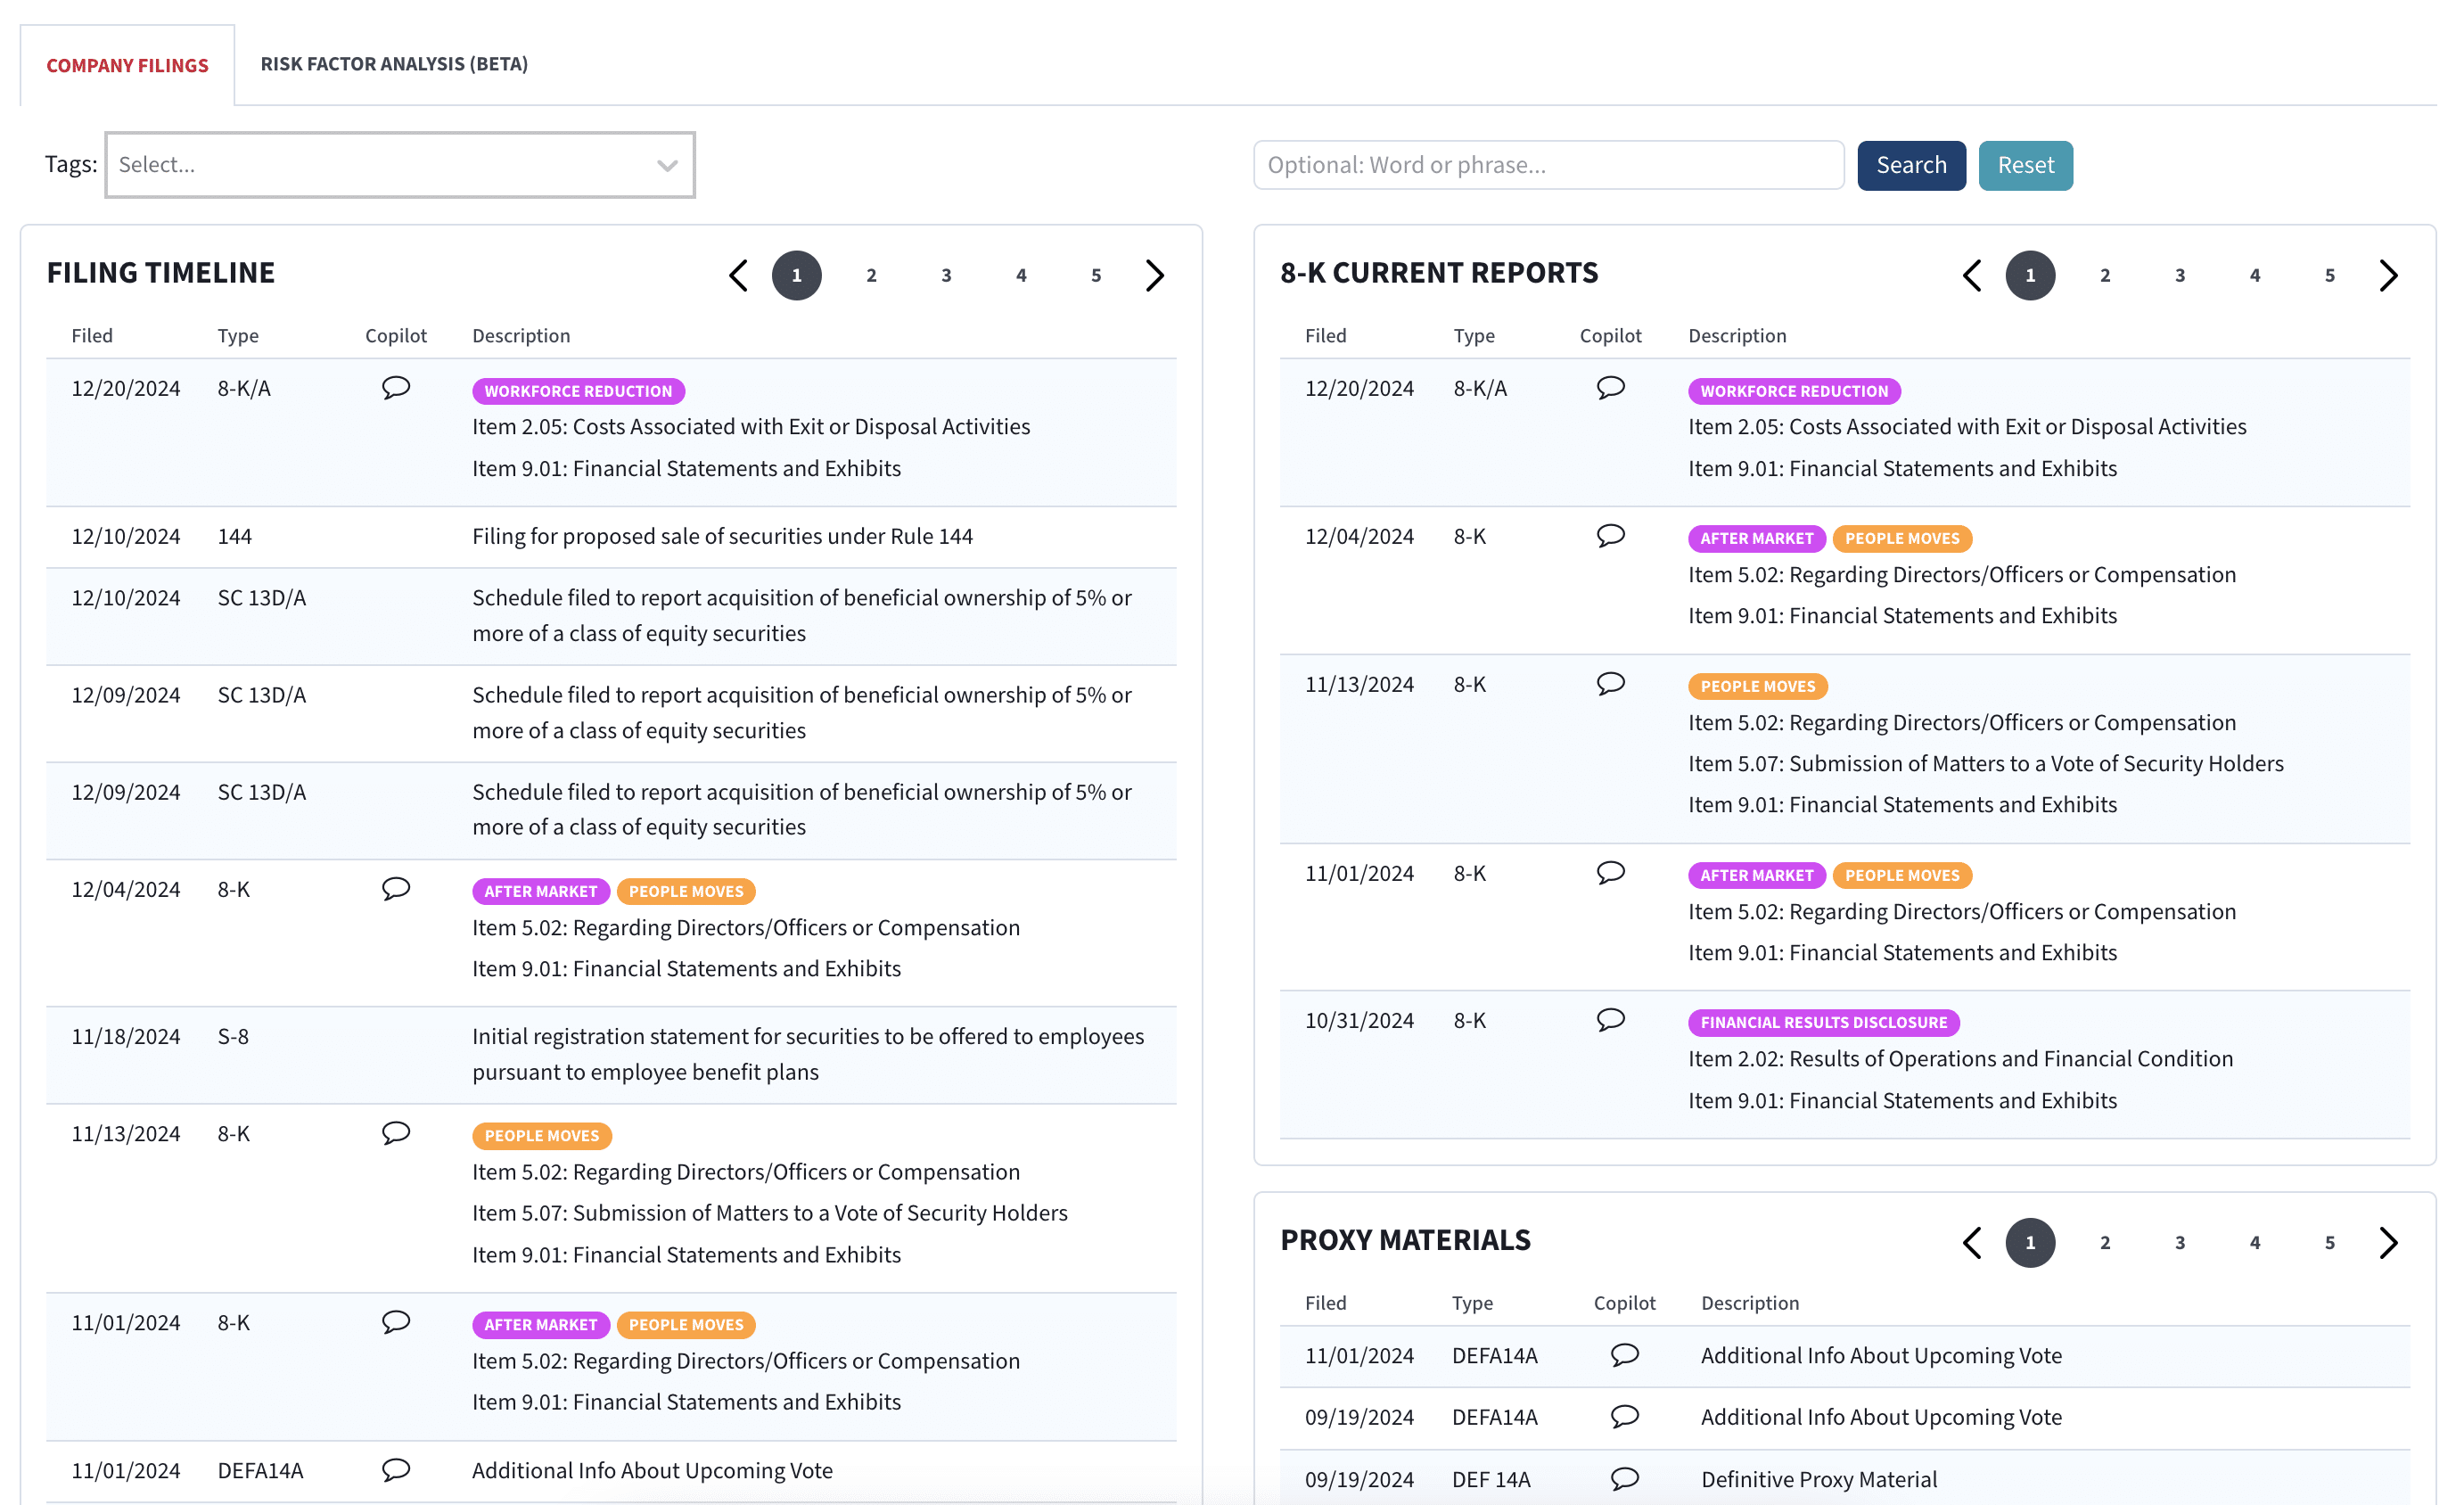Open Copilot chat for 11/01/2024 DEFA14A in Filing Timeline
This screenshot has width=2464, height=1505.
pyautogui.click(x=396, y=1470)
